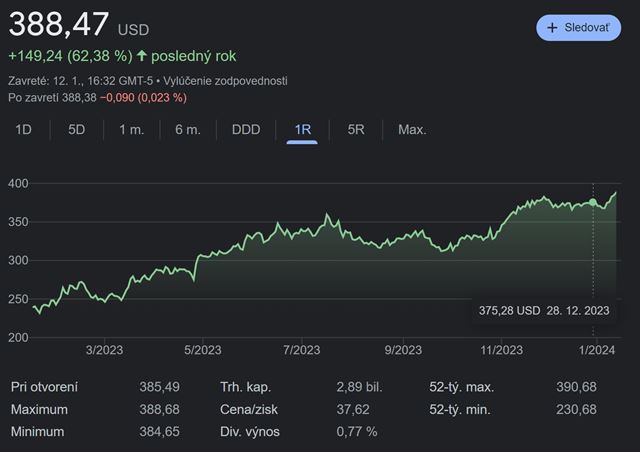640x452 pixels.
Task: Click the plus icon in Sledovať button
Action: click(x=552, y=28)
